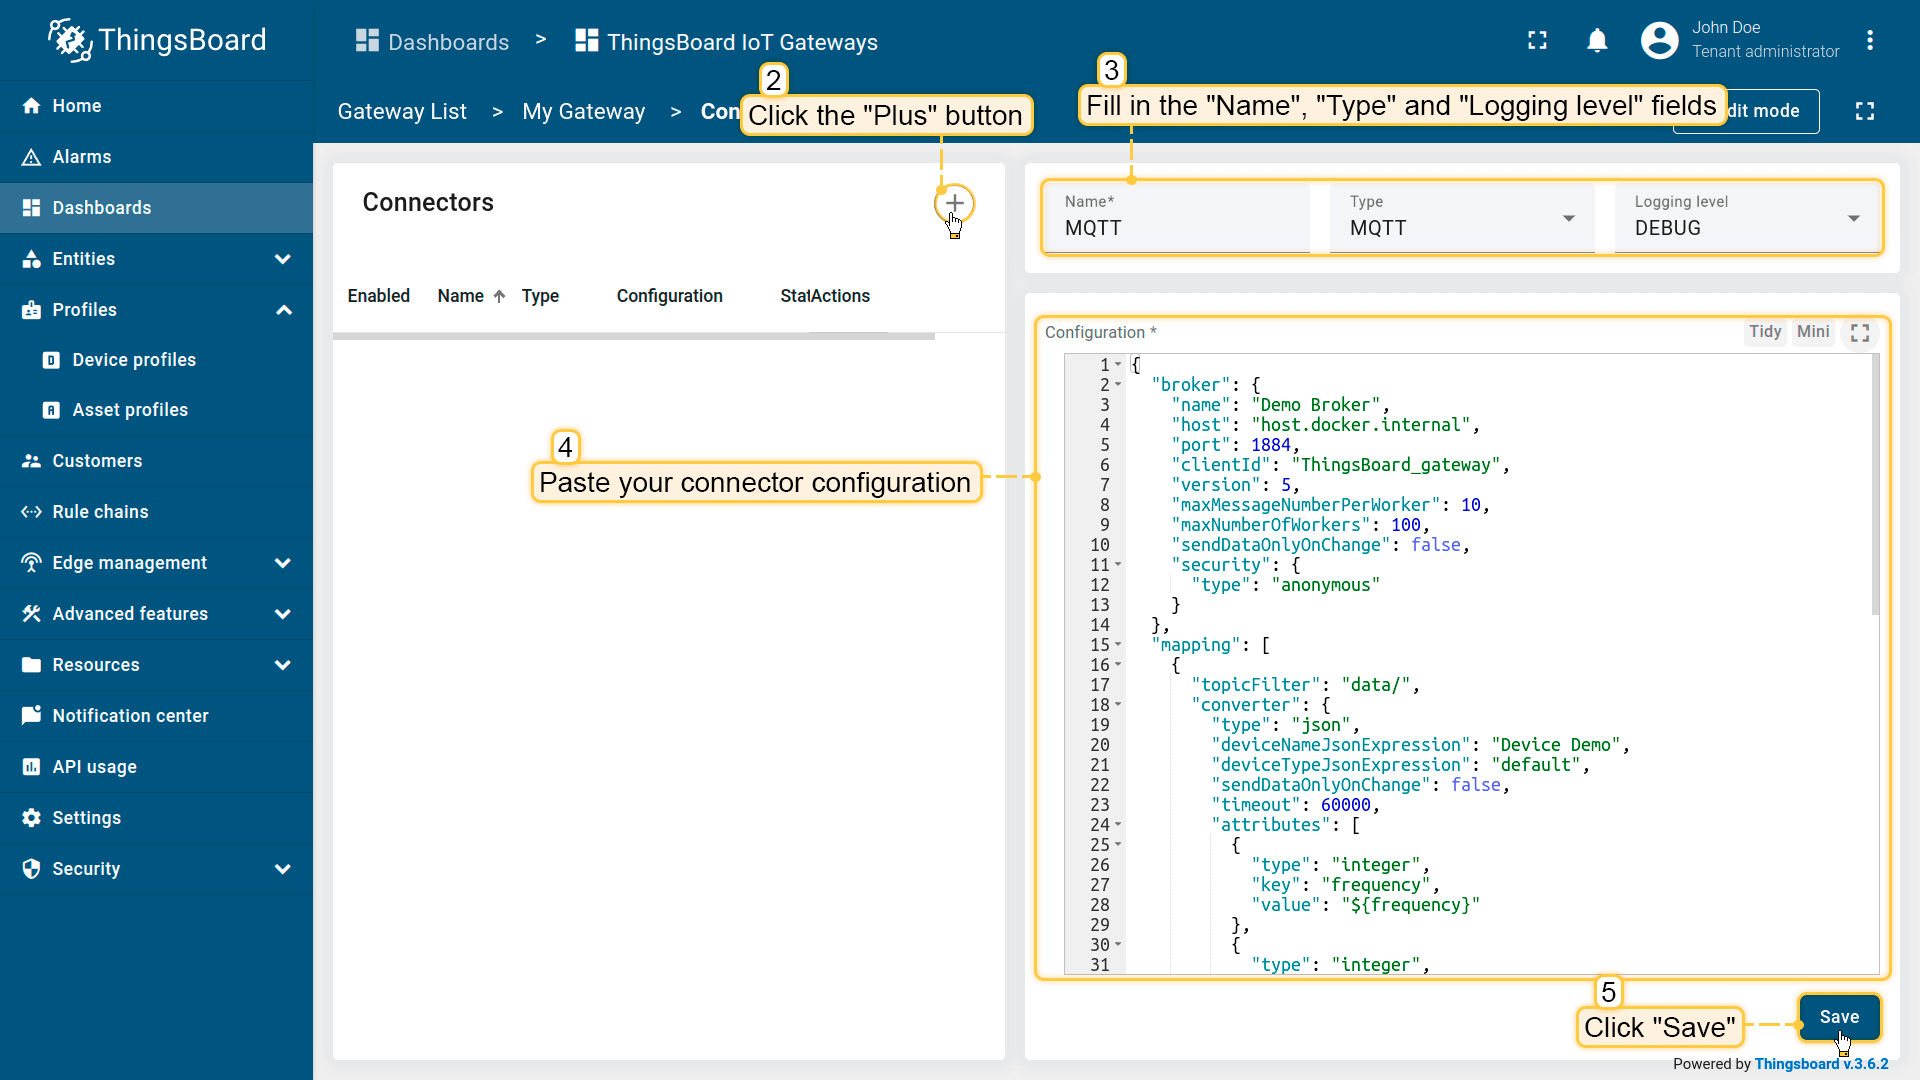
Task: Click Dashboards breadcrumb in header
Action: [432, 42]
